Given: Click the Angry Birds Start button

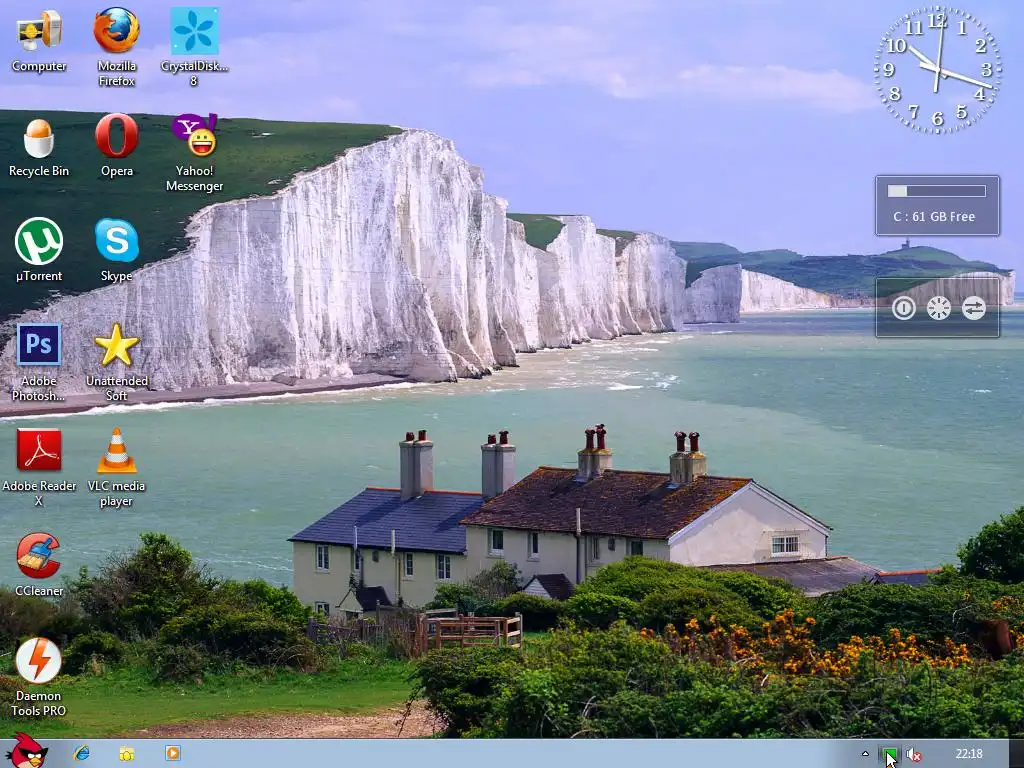Looking at the screenshot, I should (25, 751).
